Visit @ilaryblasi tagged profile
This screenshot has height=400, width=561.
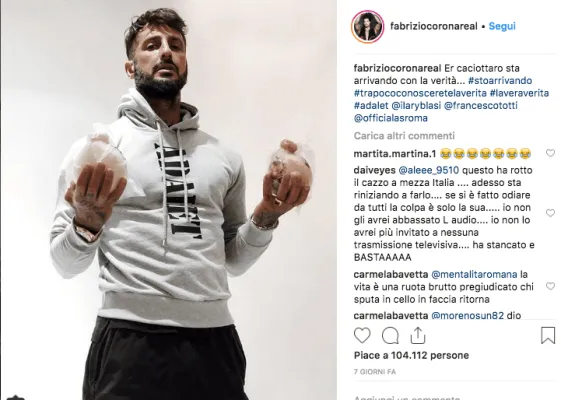(x=416, y=106)
